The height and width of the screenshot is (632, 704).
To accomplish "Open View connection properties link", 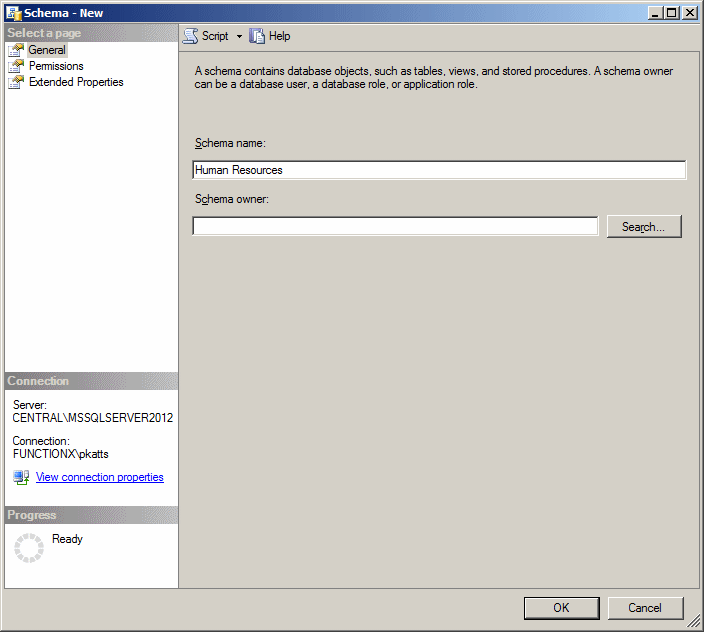I will [100, 477].
